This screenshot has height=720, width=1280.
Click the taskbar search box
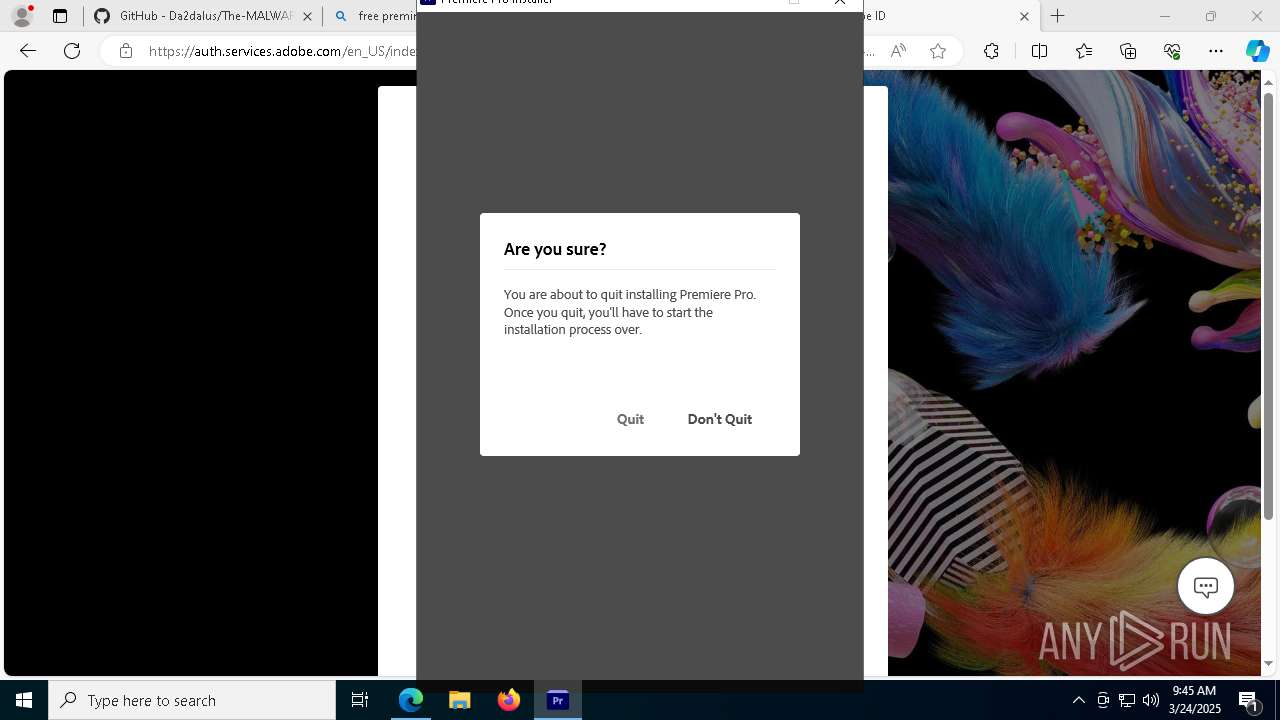click(x=192, y=700)
